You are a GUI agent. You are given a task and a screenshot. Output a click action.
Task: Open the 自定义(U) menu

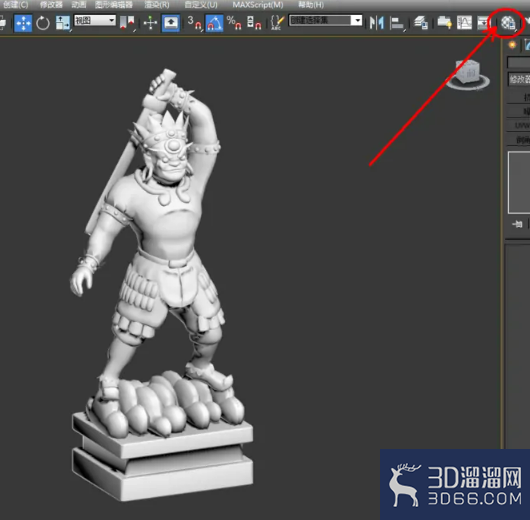coord(201,5)
